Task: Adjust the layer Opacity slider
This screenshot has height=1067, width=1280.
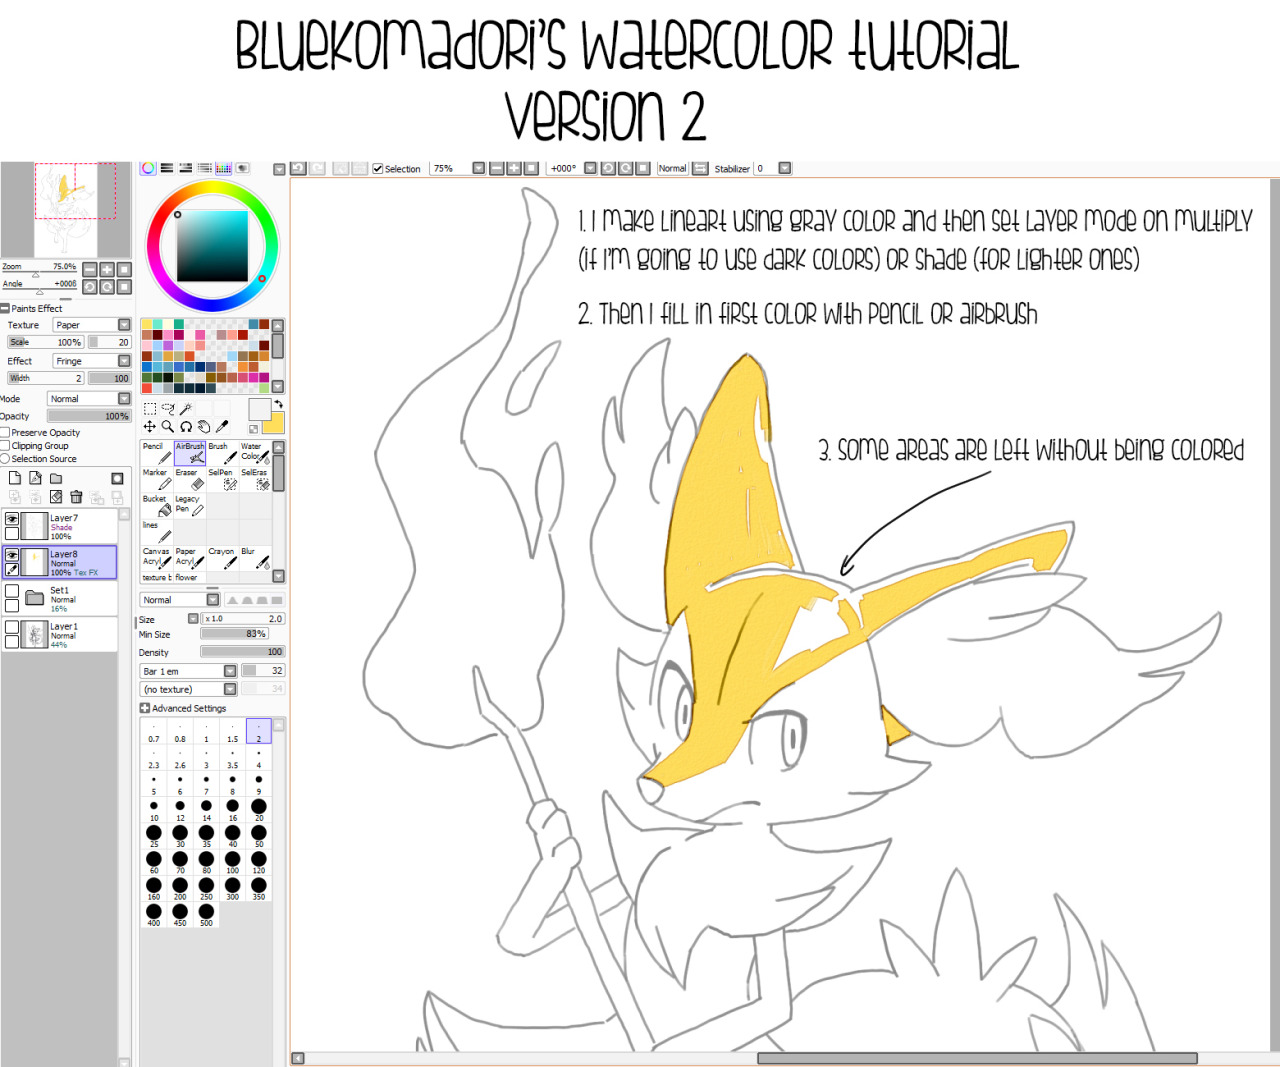Action: click(x=89, y=416)
